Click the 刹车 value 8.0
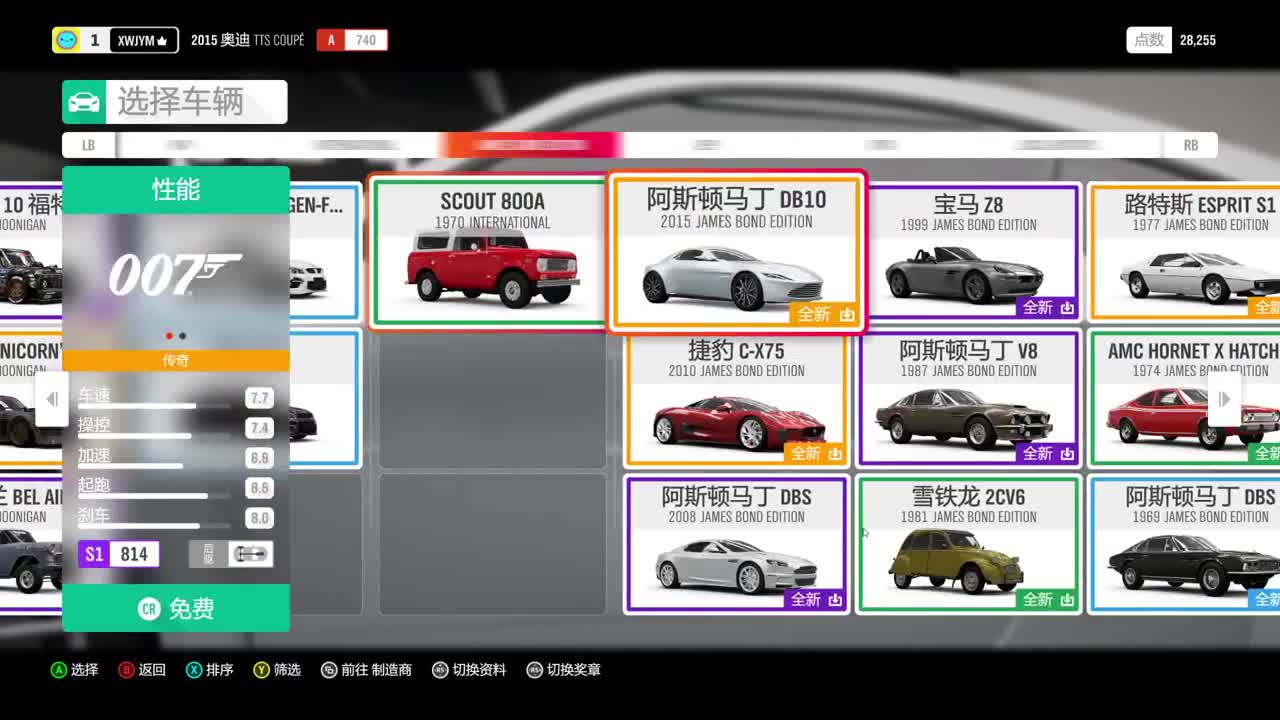1280x720 pixels. tap(259, 518)
